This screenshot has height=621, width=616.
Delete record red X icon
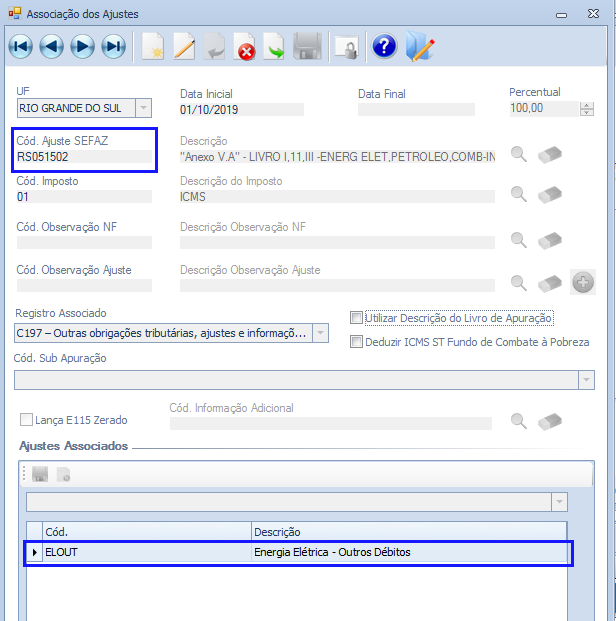click(x=244, y=47)
